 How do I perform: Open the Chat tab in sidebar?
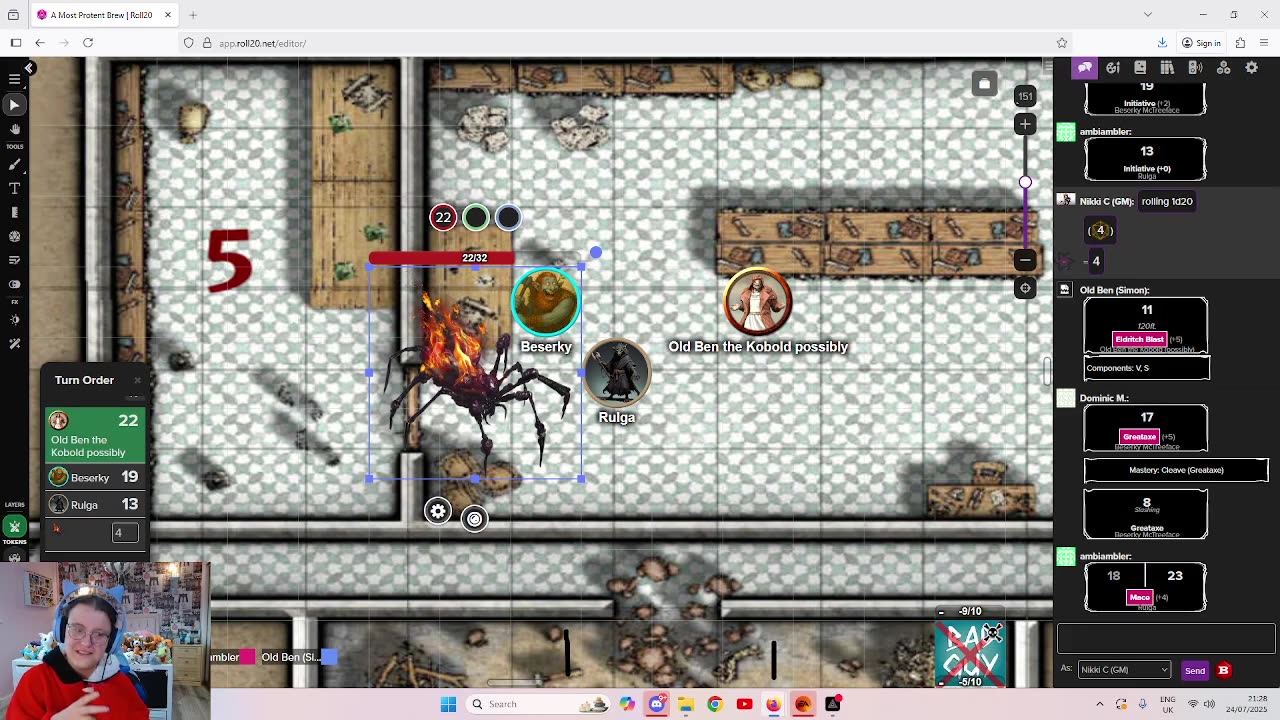click(1085, 68)
